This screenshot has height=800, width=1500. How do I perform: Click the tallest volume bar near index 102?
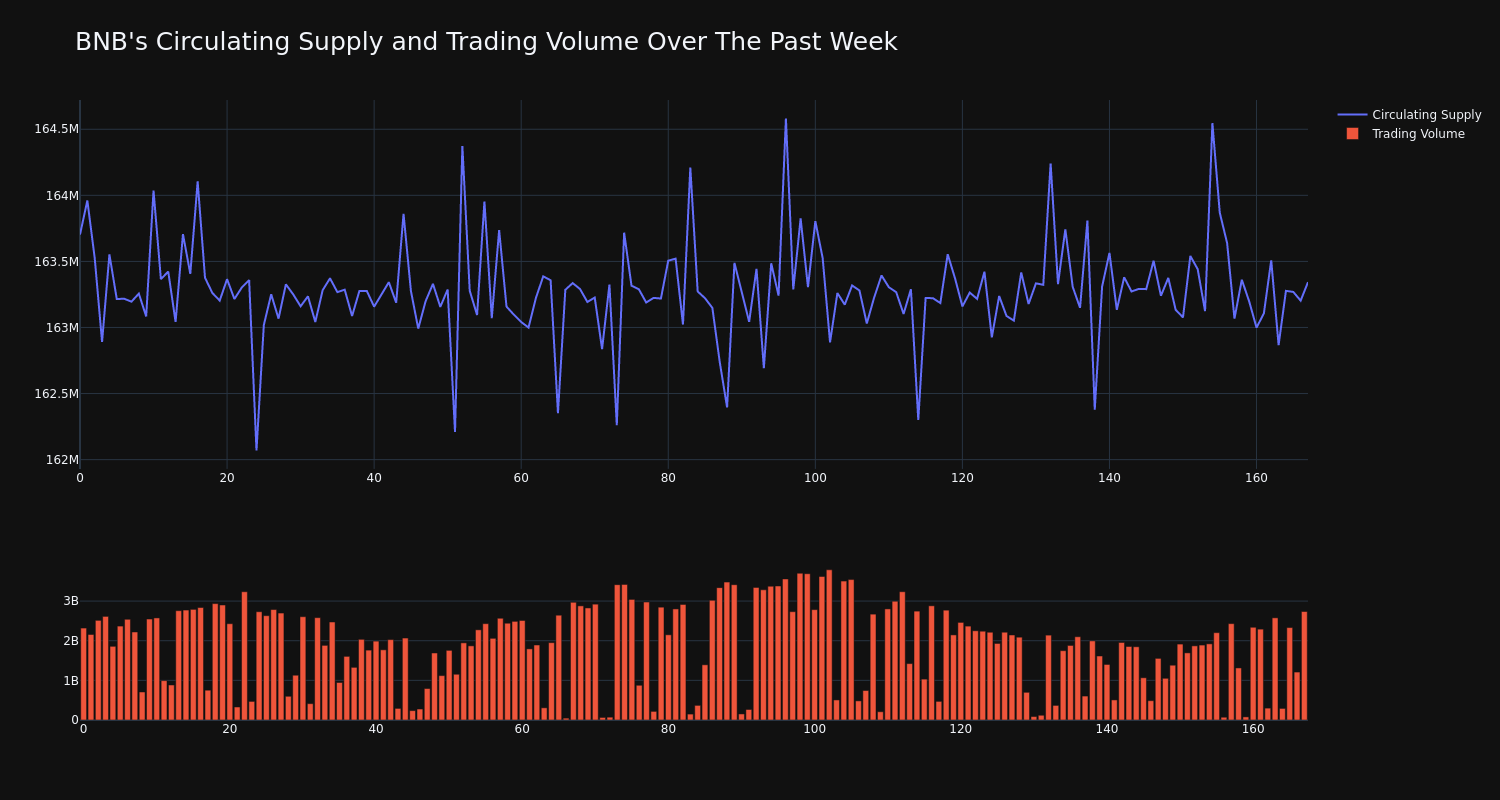click(x=829, y=645)
